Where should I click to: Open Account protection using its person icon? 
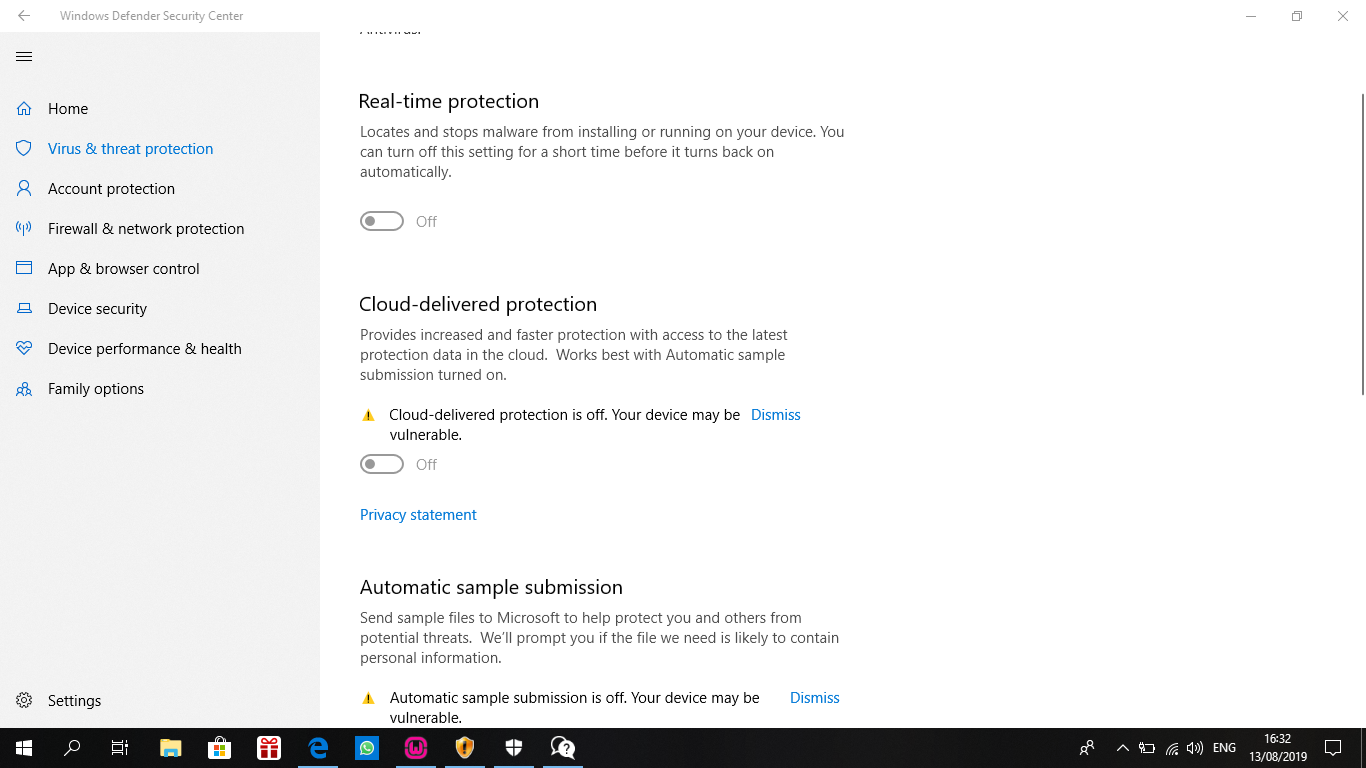point(24,188)
